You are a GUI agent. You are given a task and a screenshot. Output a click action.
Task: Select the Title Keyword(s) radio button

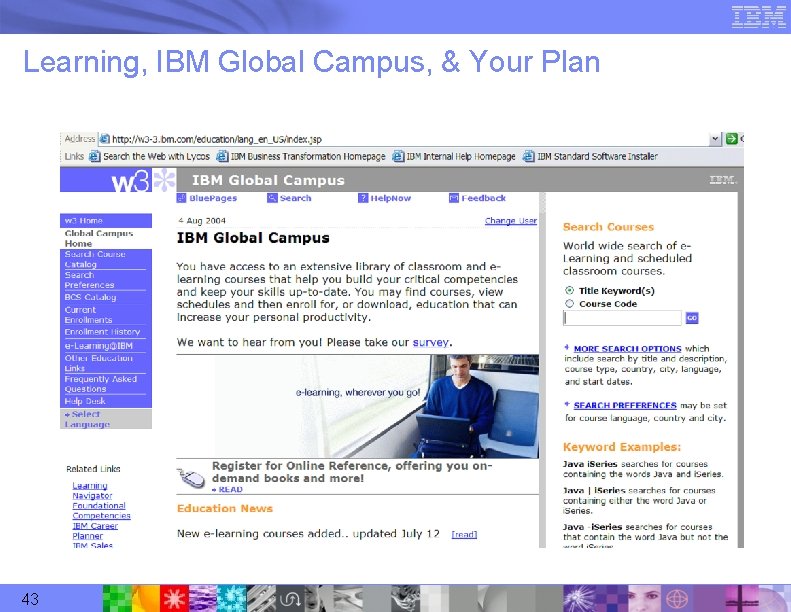click(570, 291)
